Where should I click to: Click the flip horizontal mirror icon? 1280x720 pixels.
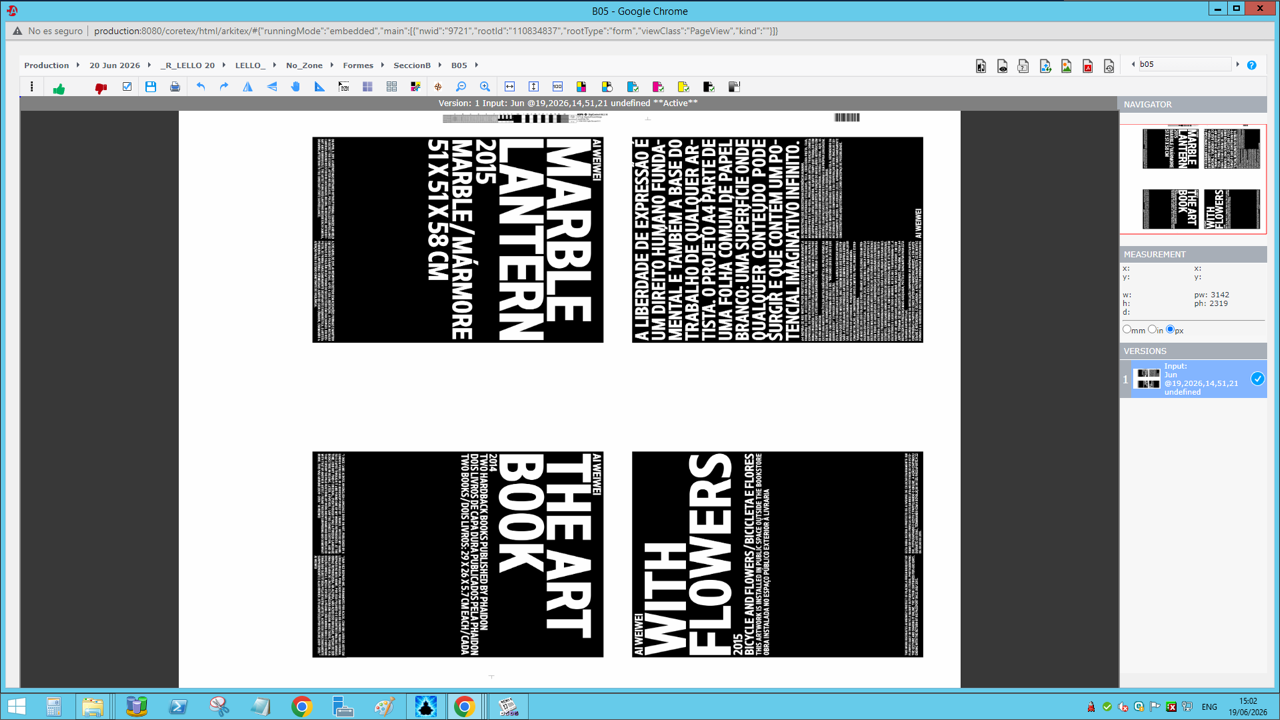point(248,87)
